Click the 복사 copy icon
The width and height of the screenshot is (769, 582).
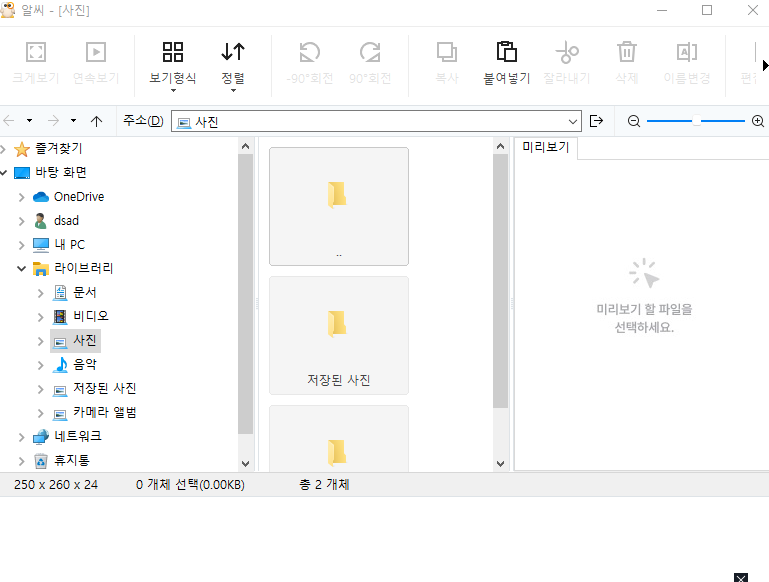click(447, 52)
